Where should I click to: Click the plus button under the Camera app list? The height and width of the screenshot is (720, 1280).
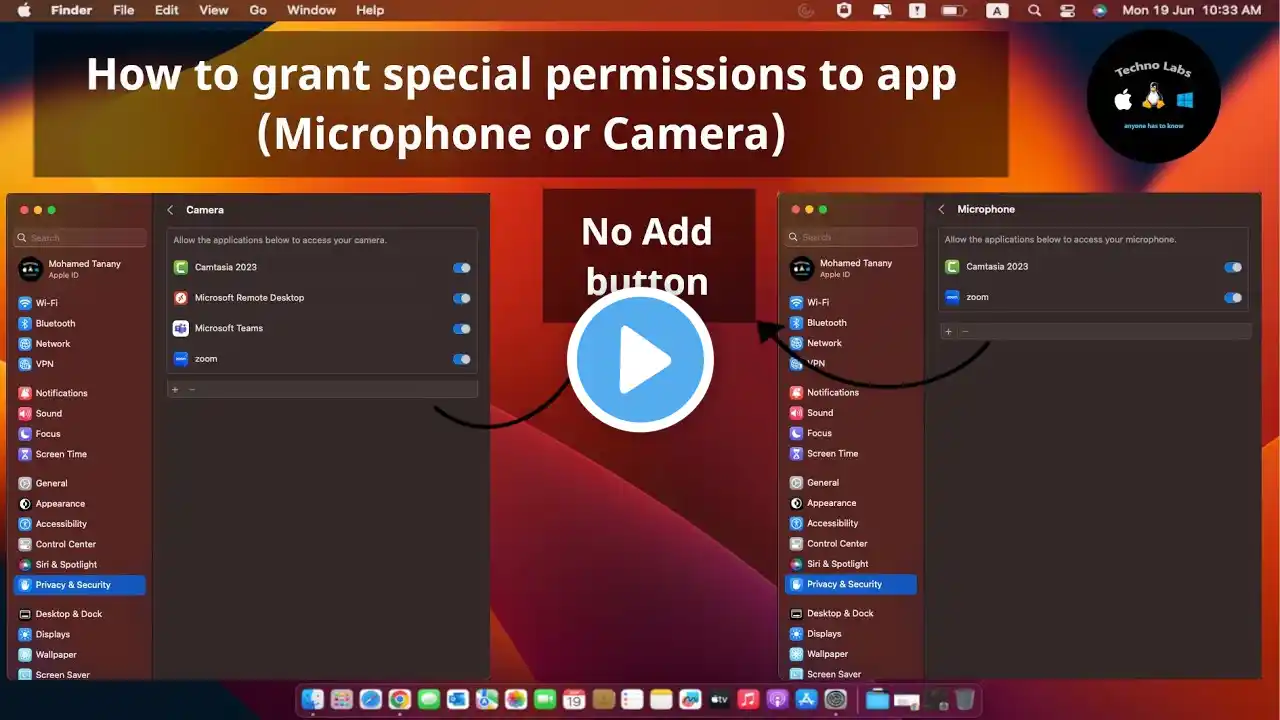[175, 389]
